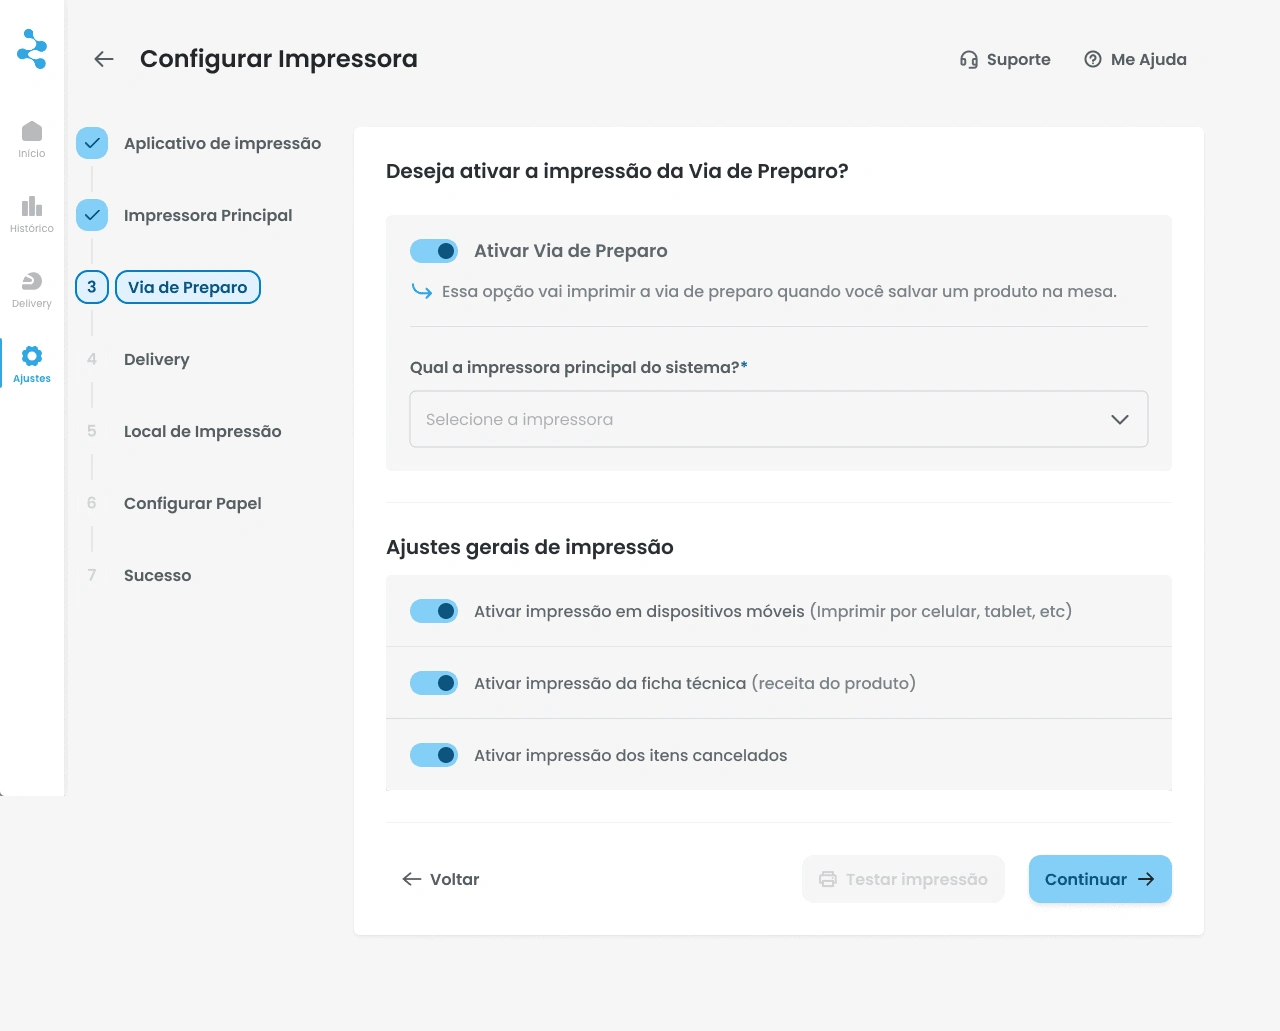Select the Ajustes gear icon
The image size is (1280, 1031).
[32, 357]
